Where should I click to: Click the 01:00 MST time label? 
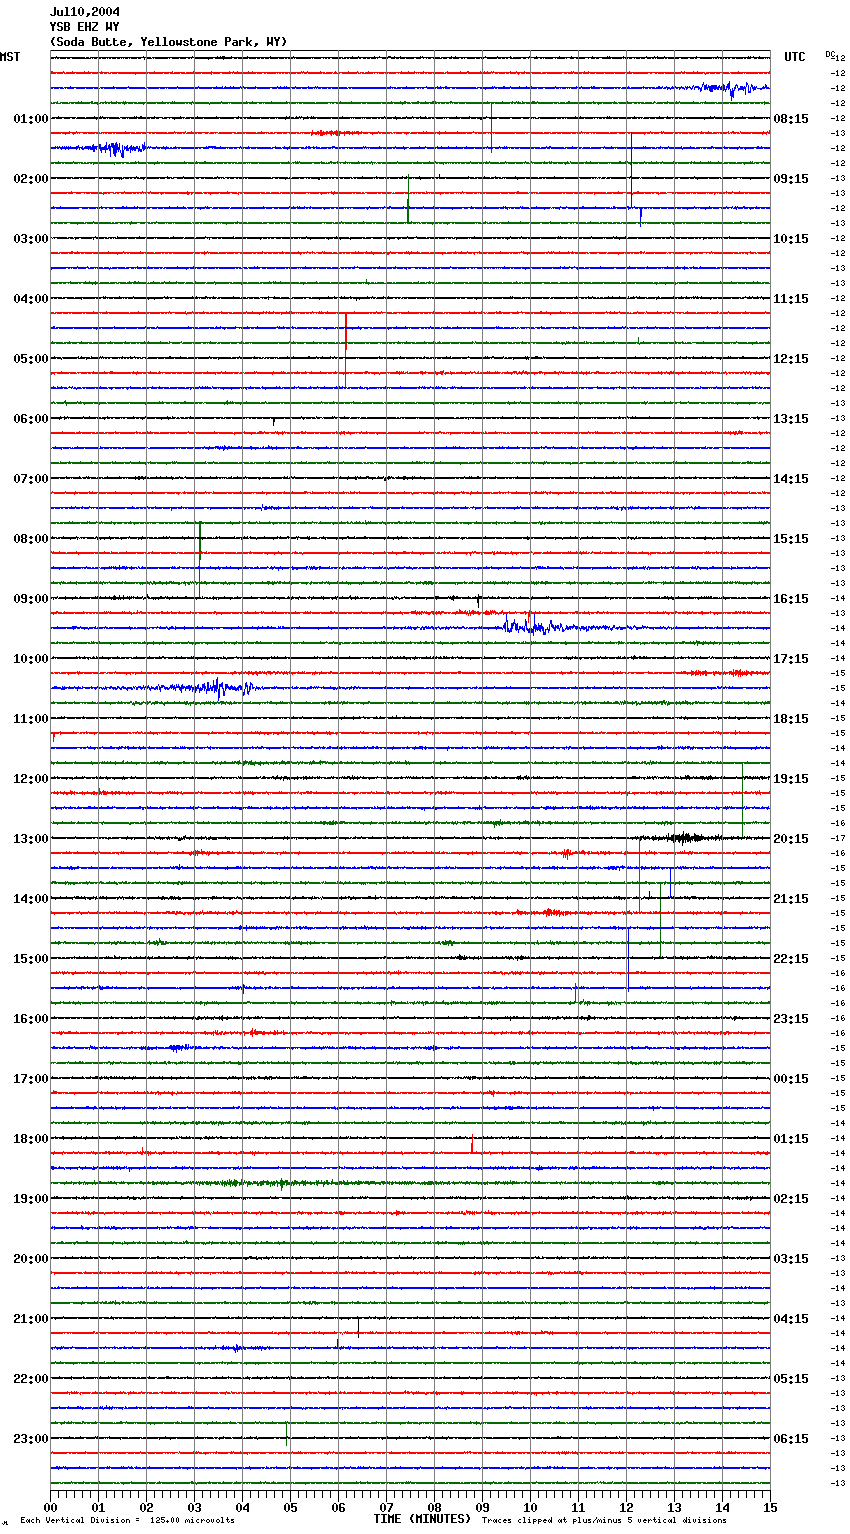click(31, 119)
